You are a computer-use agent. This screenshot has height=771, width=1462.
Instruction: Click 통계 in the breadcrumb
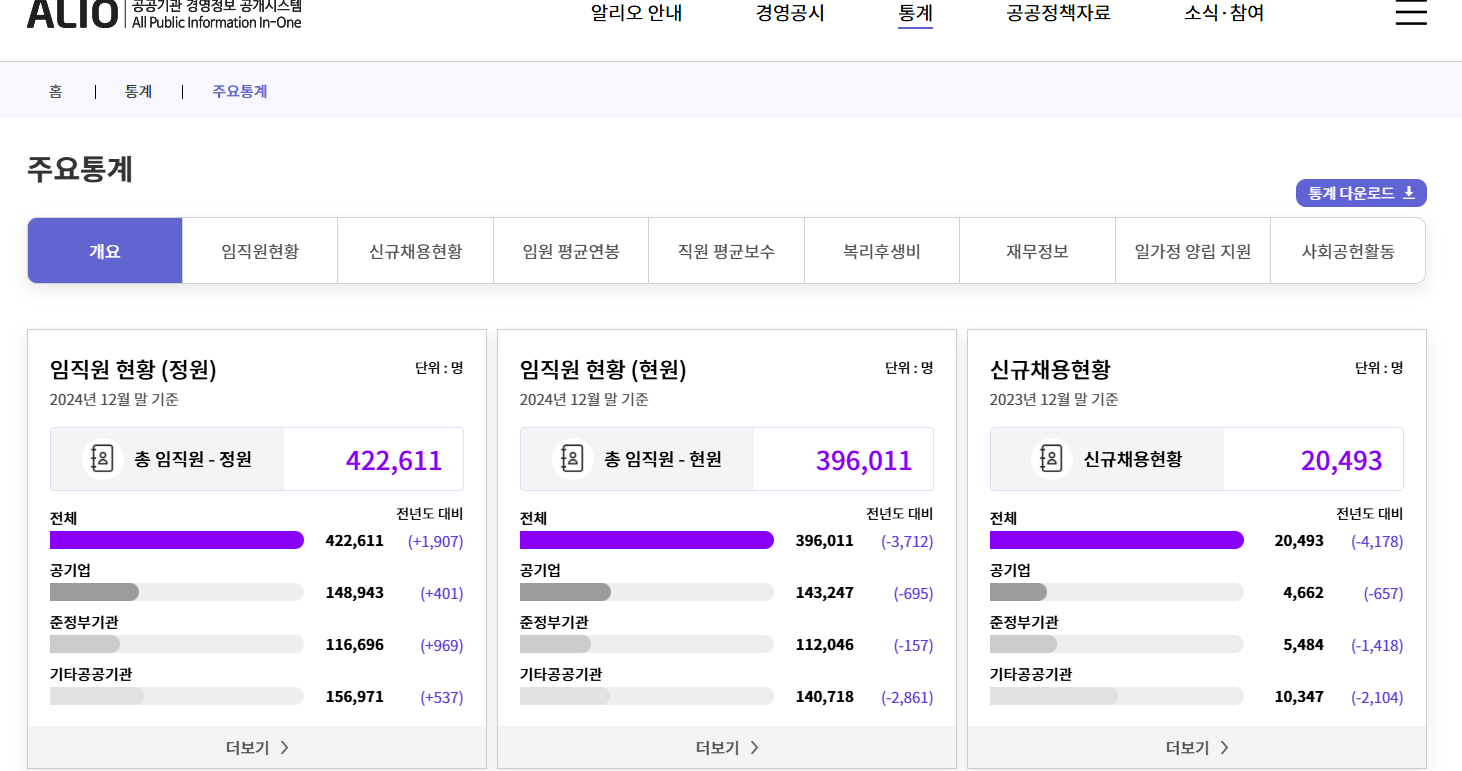coord(138,91)
